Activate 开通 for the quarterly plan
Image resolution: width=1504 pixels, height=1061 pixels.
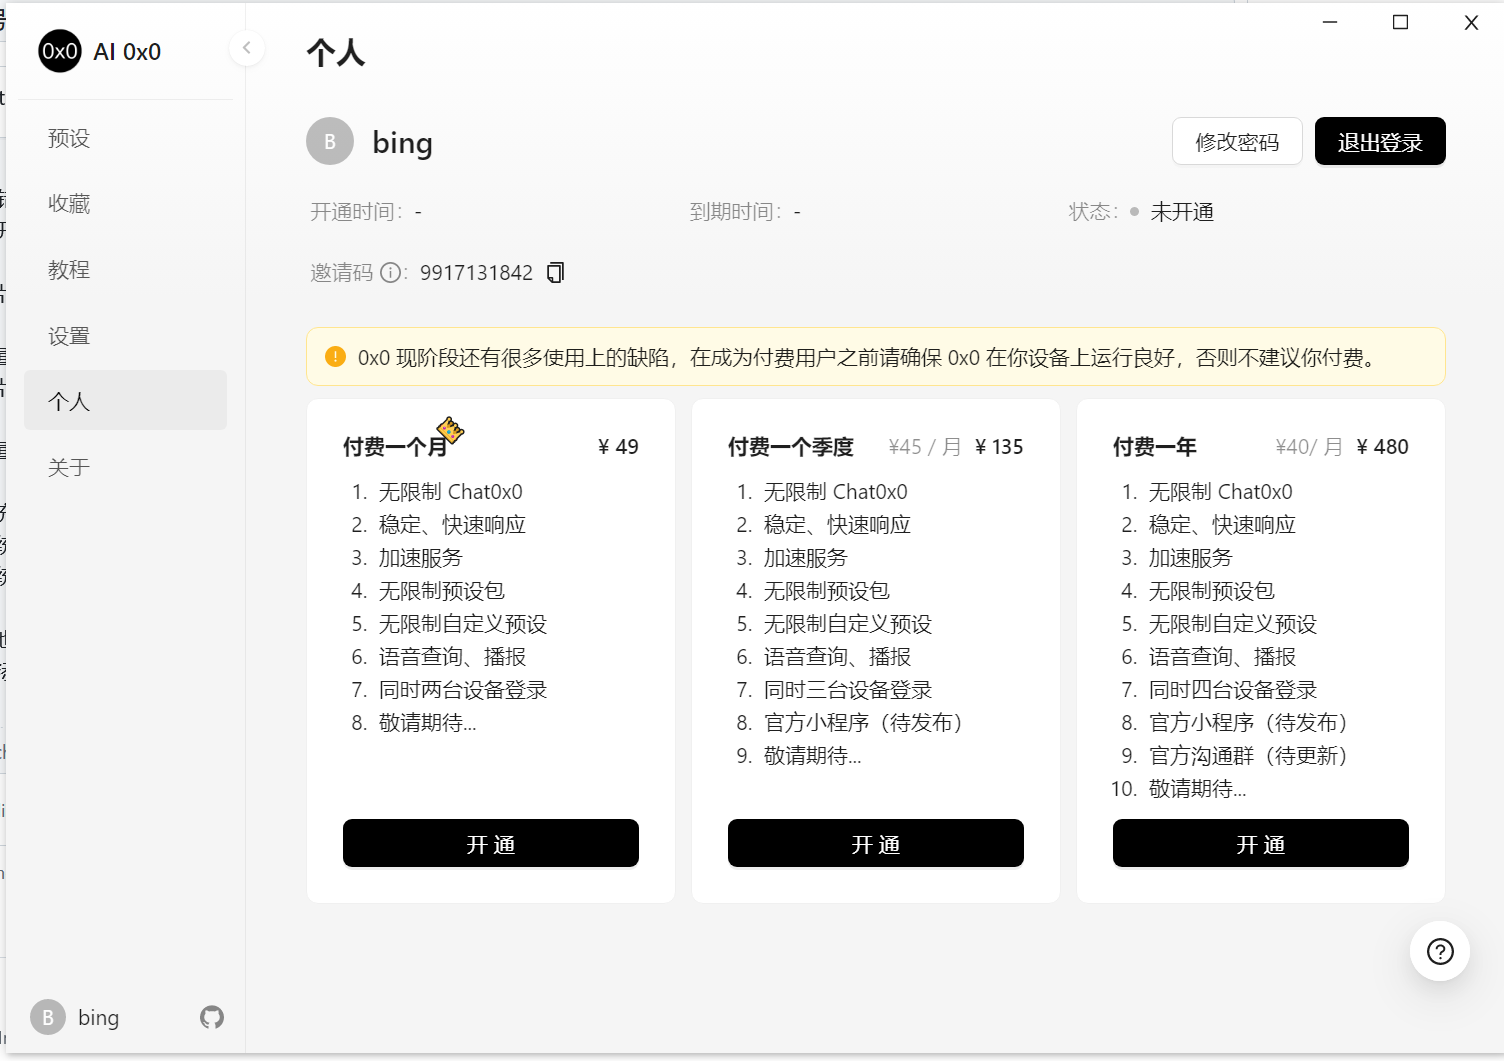[x=875, y=843]
